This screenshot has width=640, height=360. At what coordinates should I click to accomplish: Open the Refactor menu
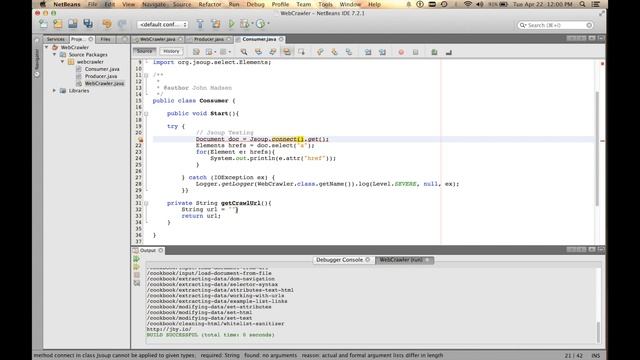210,4
